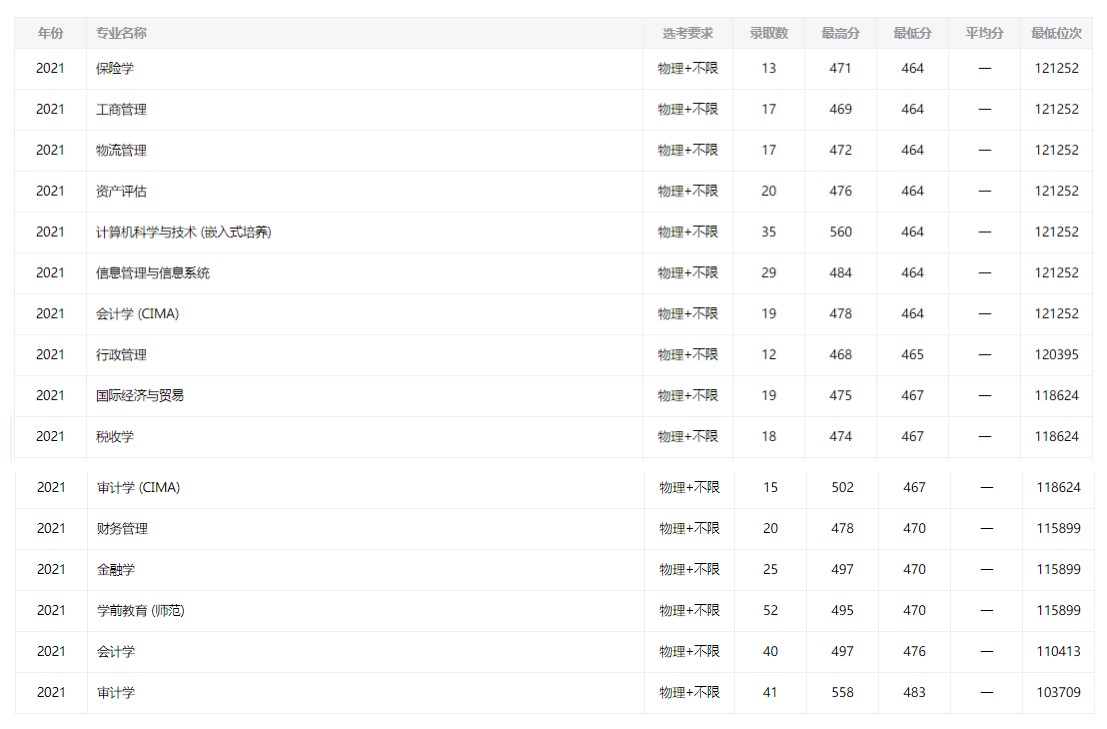Select the 审计学 (CIMA) major name
Image resolution: width=1107 pixels, height=729 pixels.
(138, 488)
